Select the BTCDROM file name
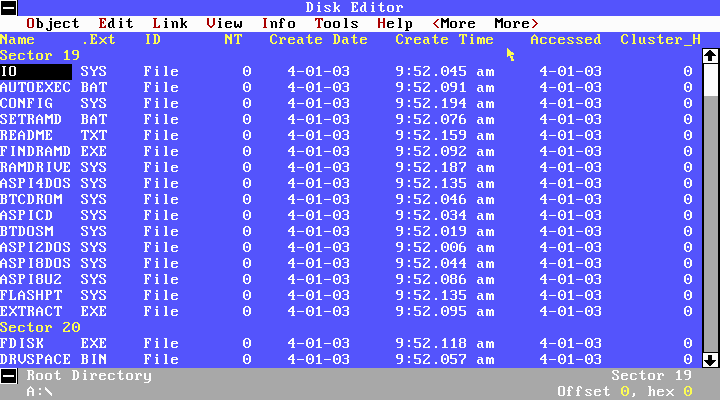The height and width of the screenshot is (400, 720). pos(31,199)
